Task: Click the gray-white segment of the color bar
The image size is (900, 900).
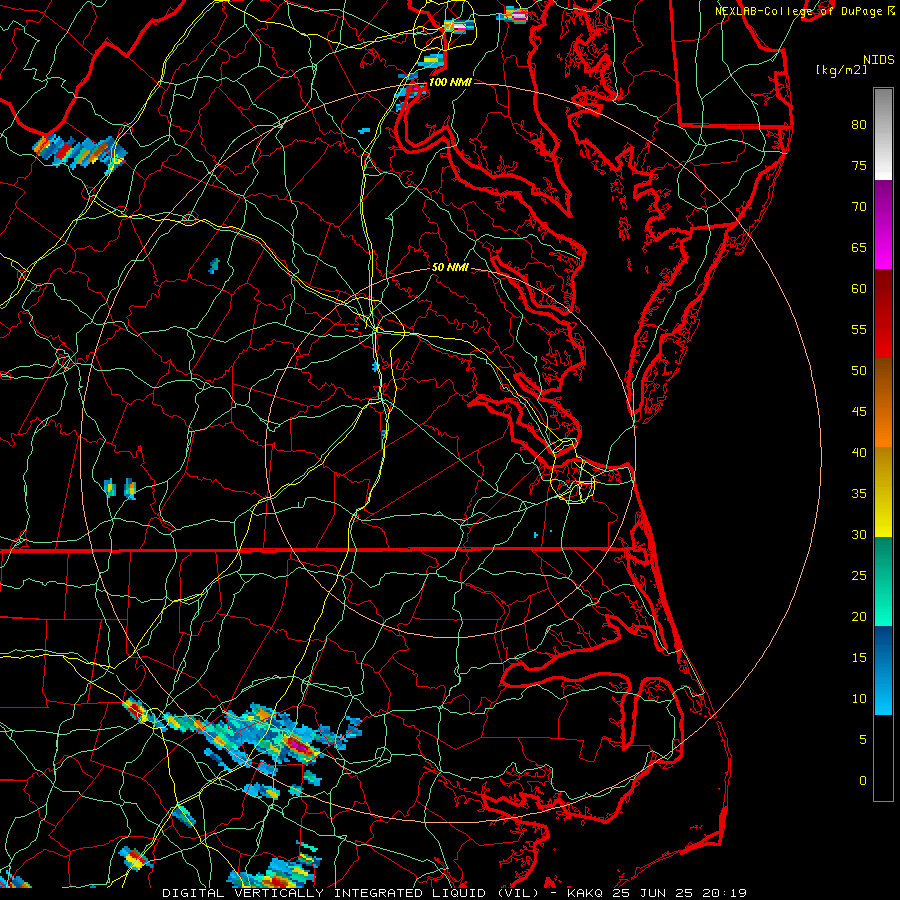Action: coord(883,134)
